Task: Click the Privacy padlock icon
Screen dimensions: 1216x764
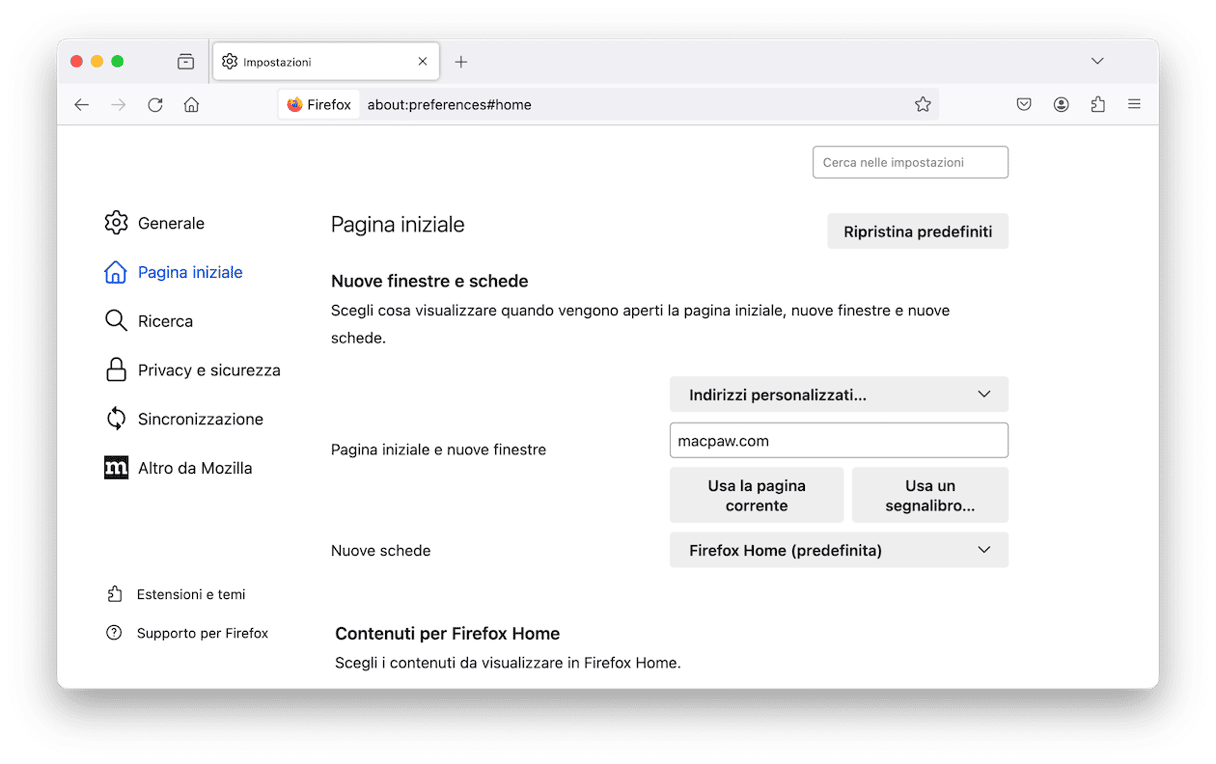Action: pyautogui.click(x=116, y=370)
